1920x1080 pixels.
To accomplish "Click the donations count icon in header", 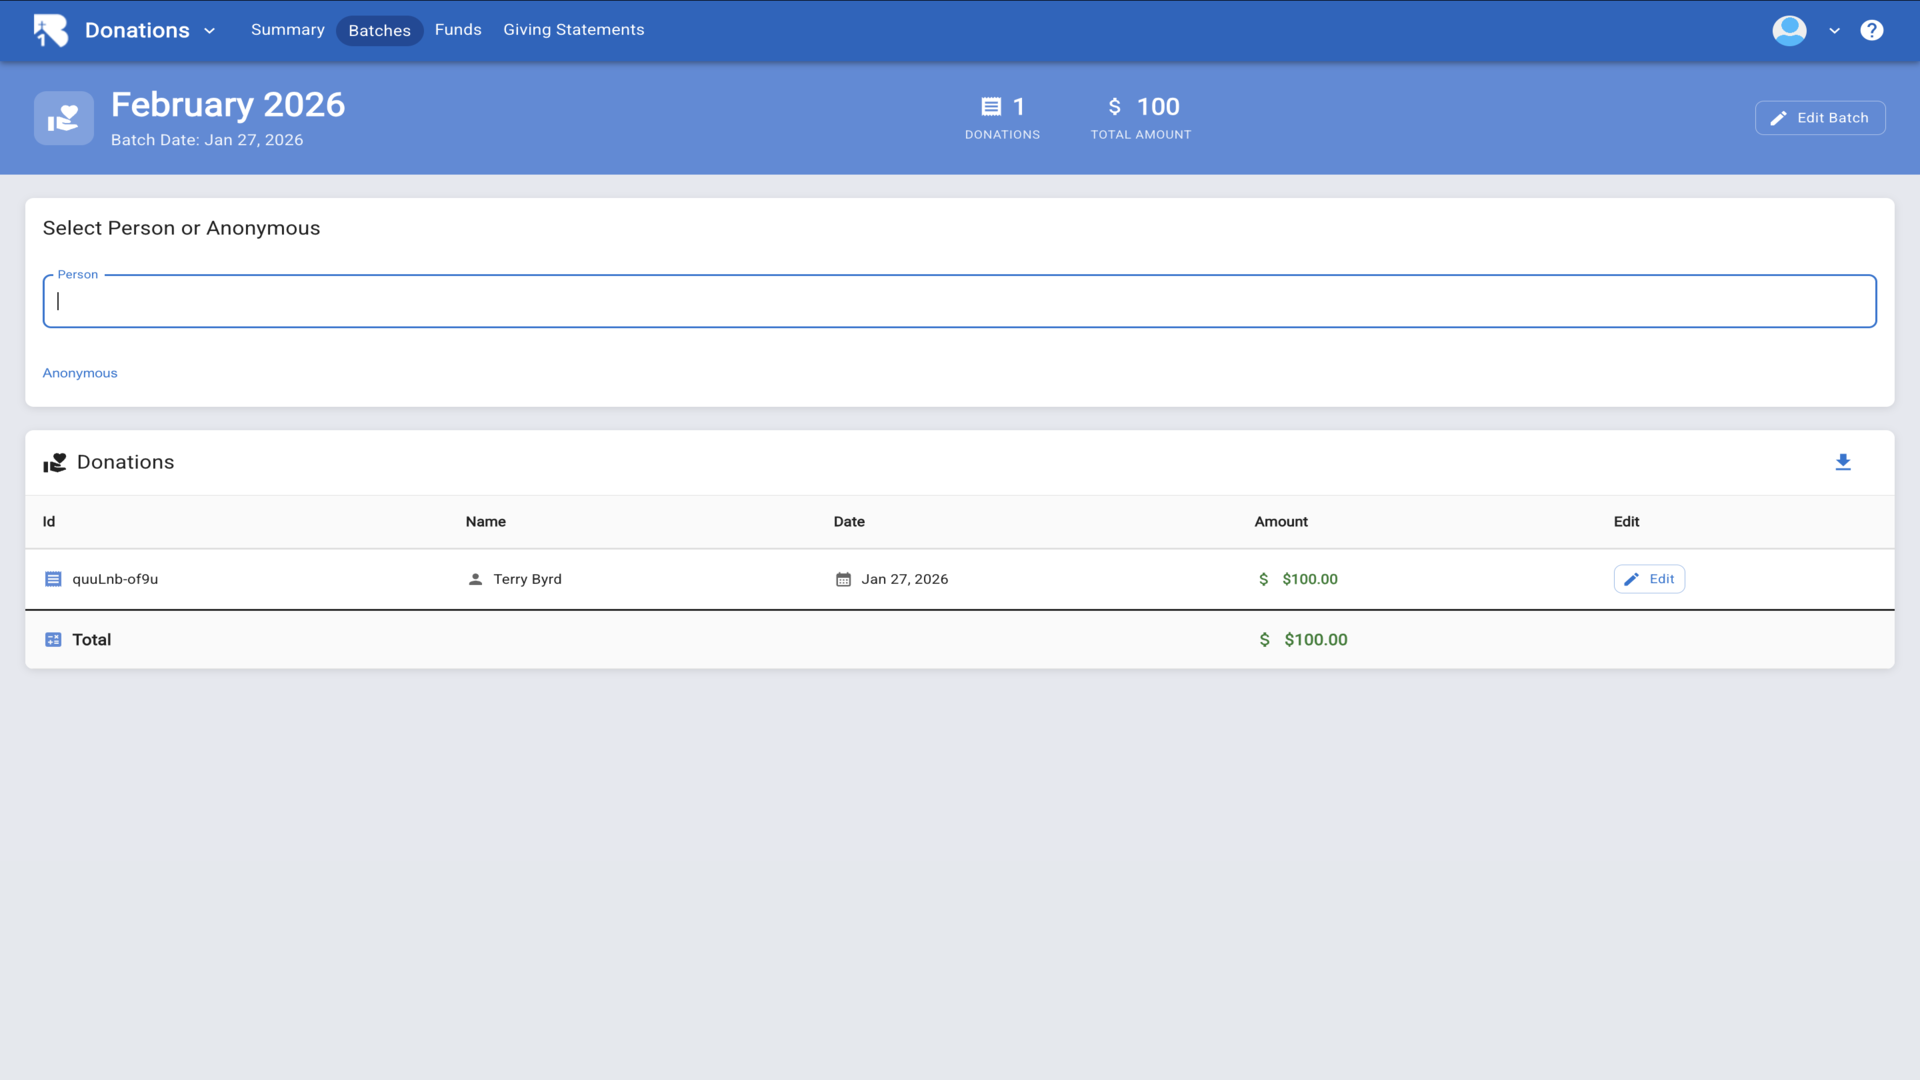I will point(991,107).
